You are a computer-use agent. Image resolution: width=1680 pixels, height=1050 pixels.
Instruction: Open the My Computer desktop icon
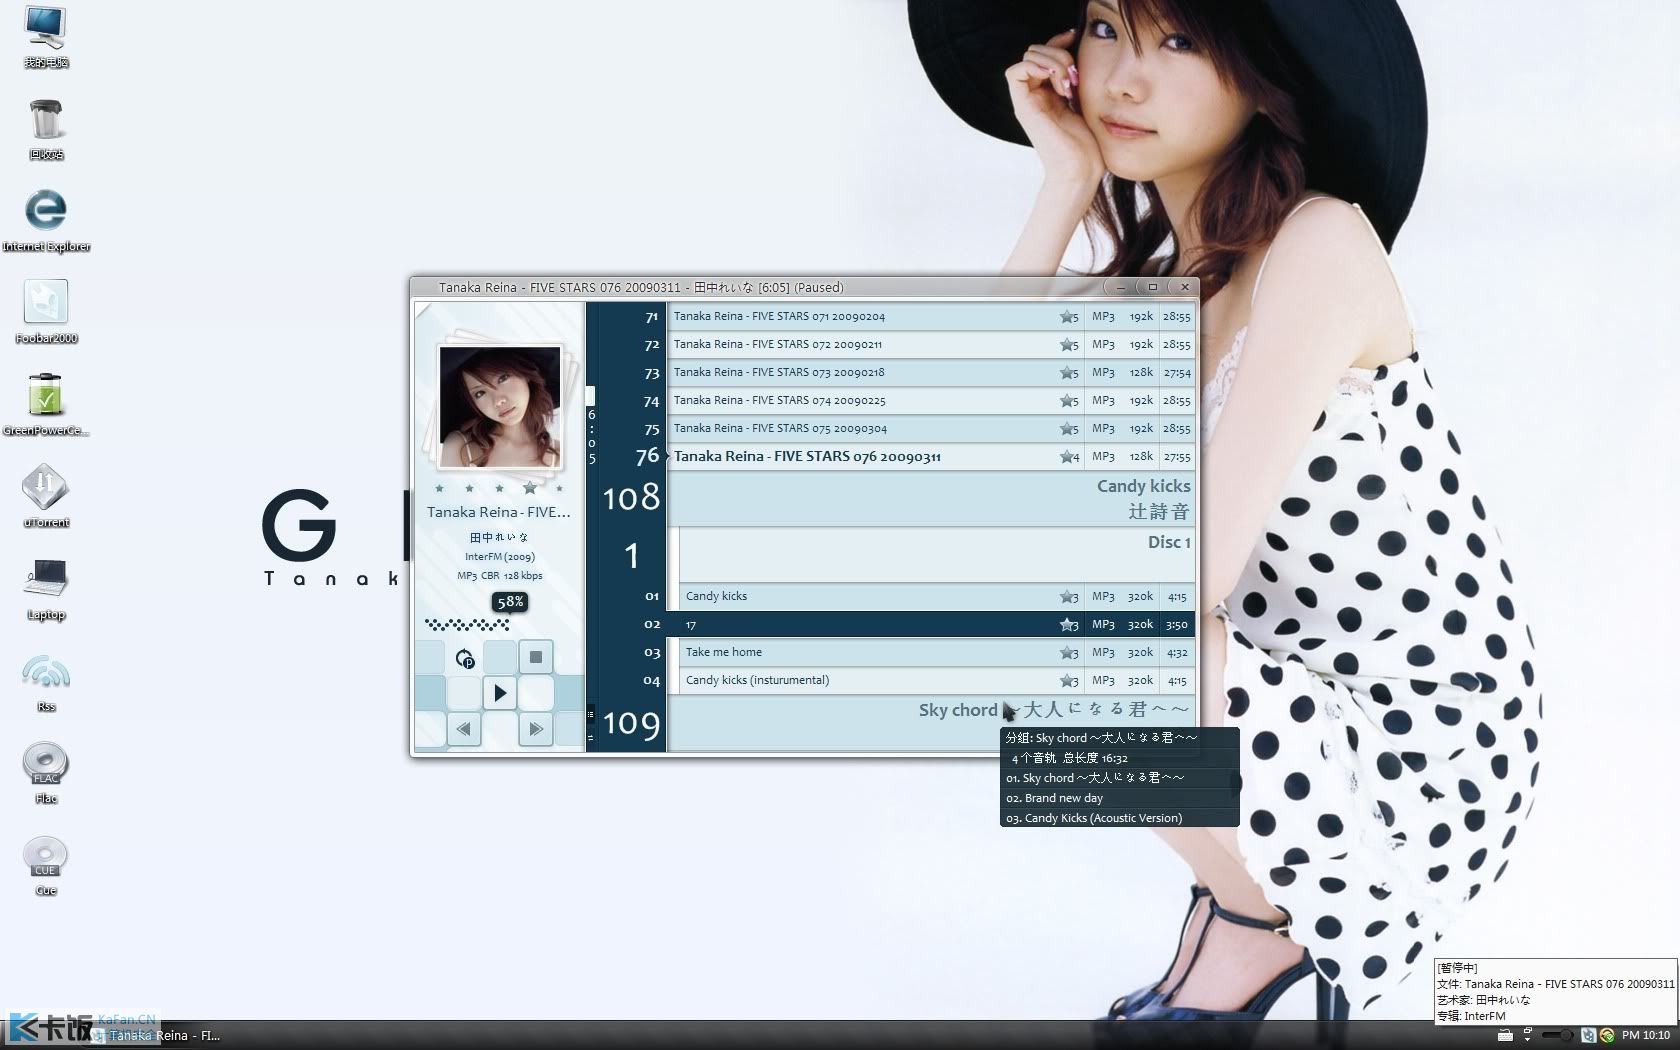46,36
